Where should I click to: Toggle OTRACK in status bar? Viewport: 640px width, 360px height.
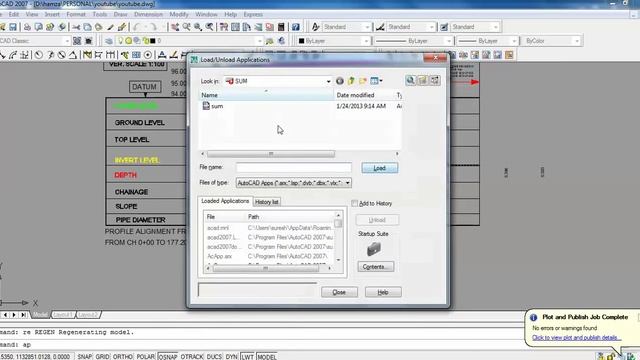(x=192, y=357)
